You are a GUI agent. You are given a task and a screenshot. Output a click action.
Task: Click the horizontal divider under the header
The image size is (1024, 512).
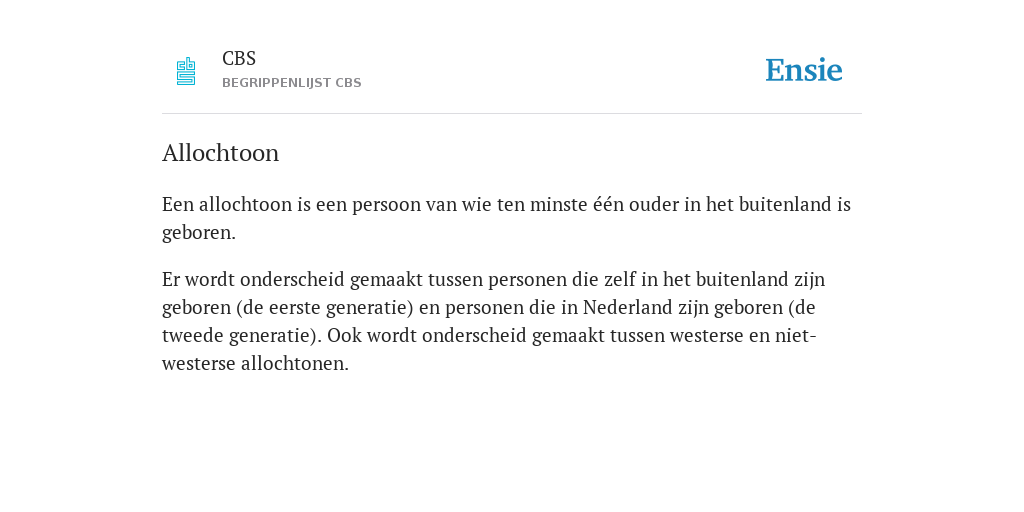tap(512, 114)
